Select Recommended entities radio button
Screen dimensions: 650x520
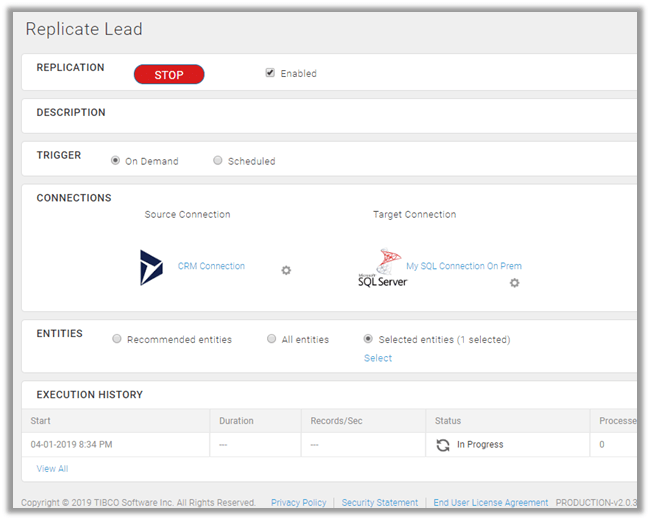point(117,339)
